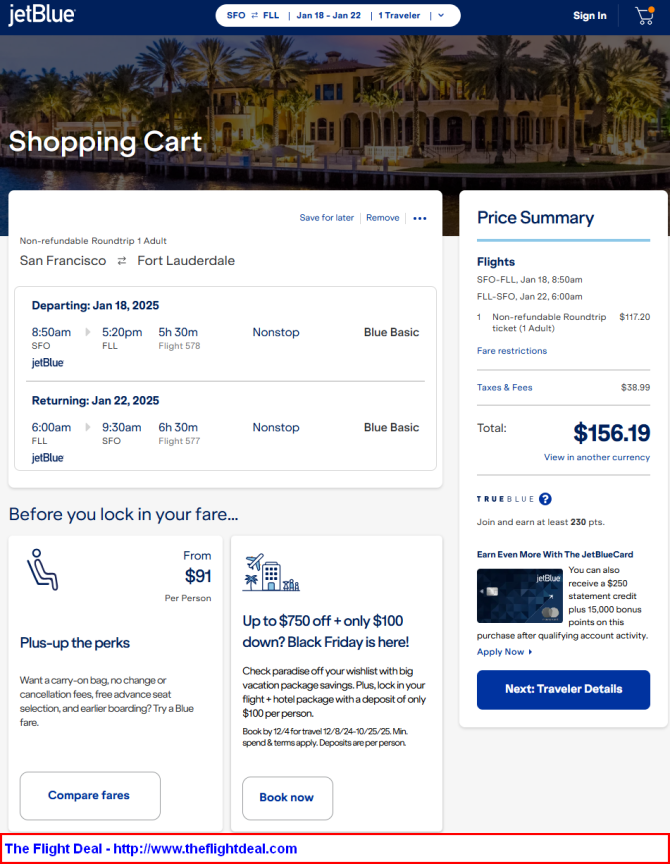670x864 pixels.
Task: Click the round-trip arrows between city names
Action: click(x=122, y=261)
